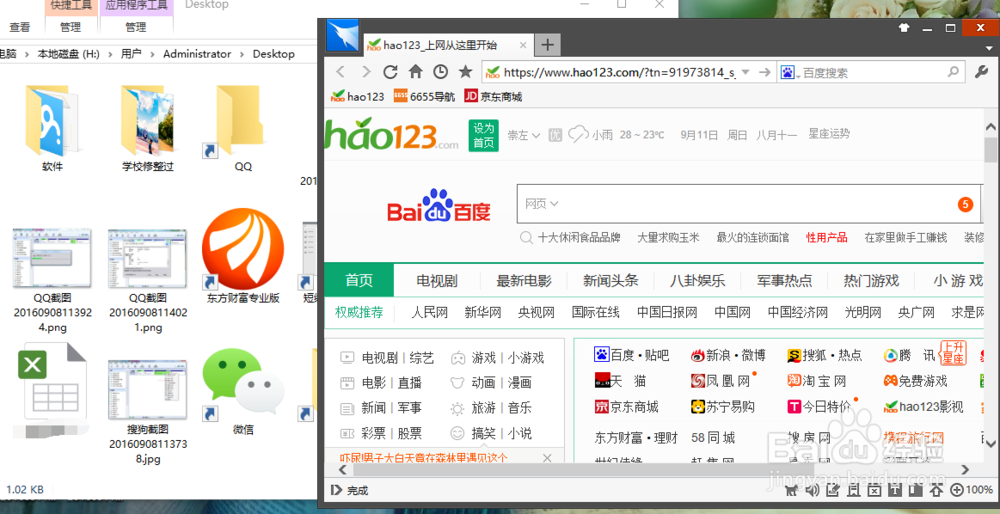Click the dog icon in status bar
Viewport: 1000px width, 514px height.
tap(791, 490)
